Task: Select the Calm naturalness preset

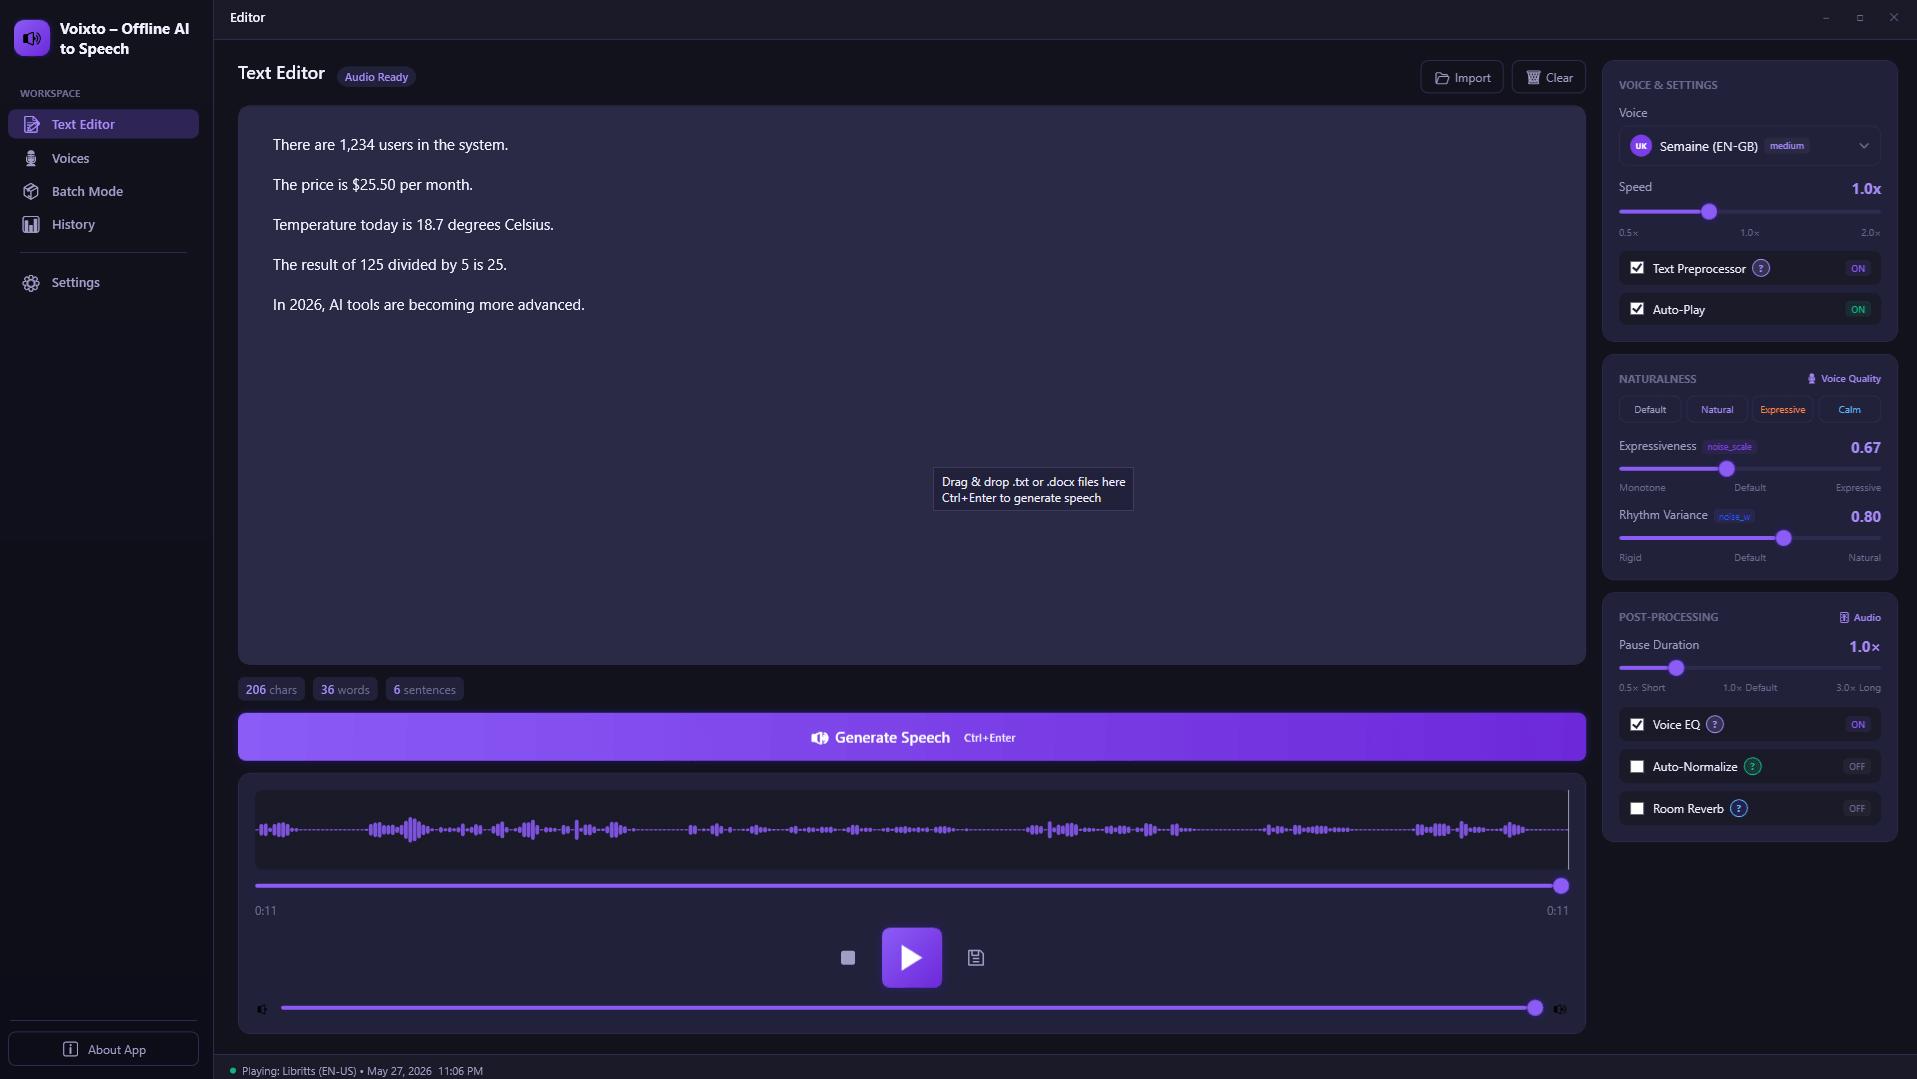Action: [1849, 409]
